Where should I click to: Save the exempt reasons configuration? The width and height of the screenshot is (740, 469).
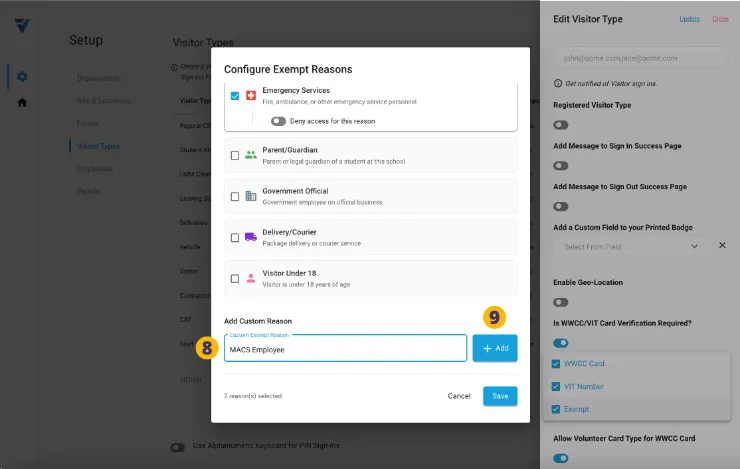(500, 396)
